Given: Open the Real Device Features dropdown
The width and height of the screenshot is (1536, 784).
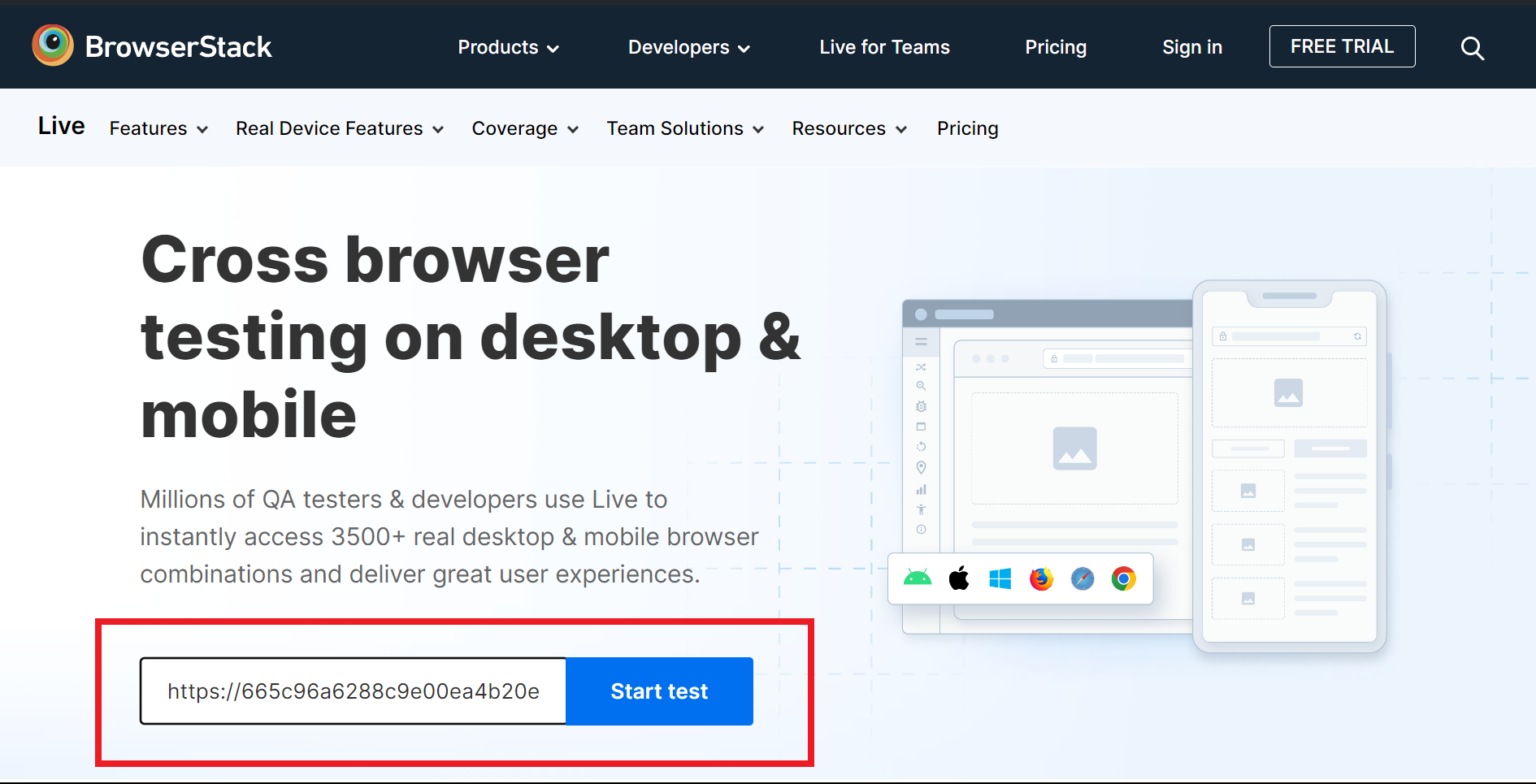Looking at the screenshot, I should pos(339,128).
